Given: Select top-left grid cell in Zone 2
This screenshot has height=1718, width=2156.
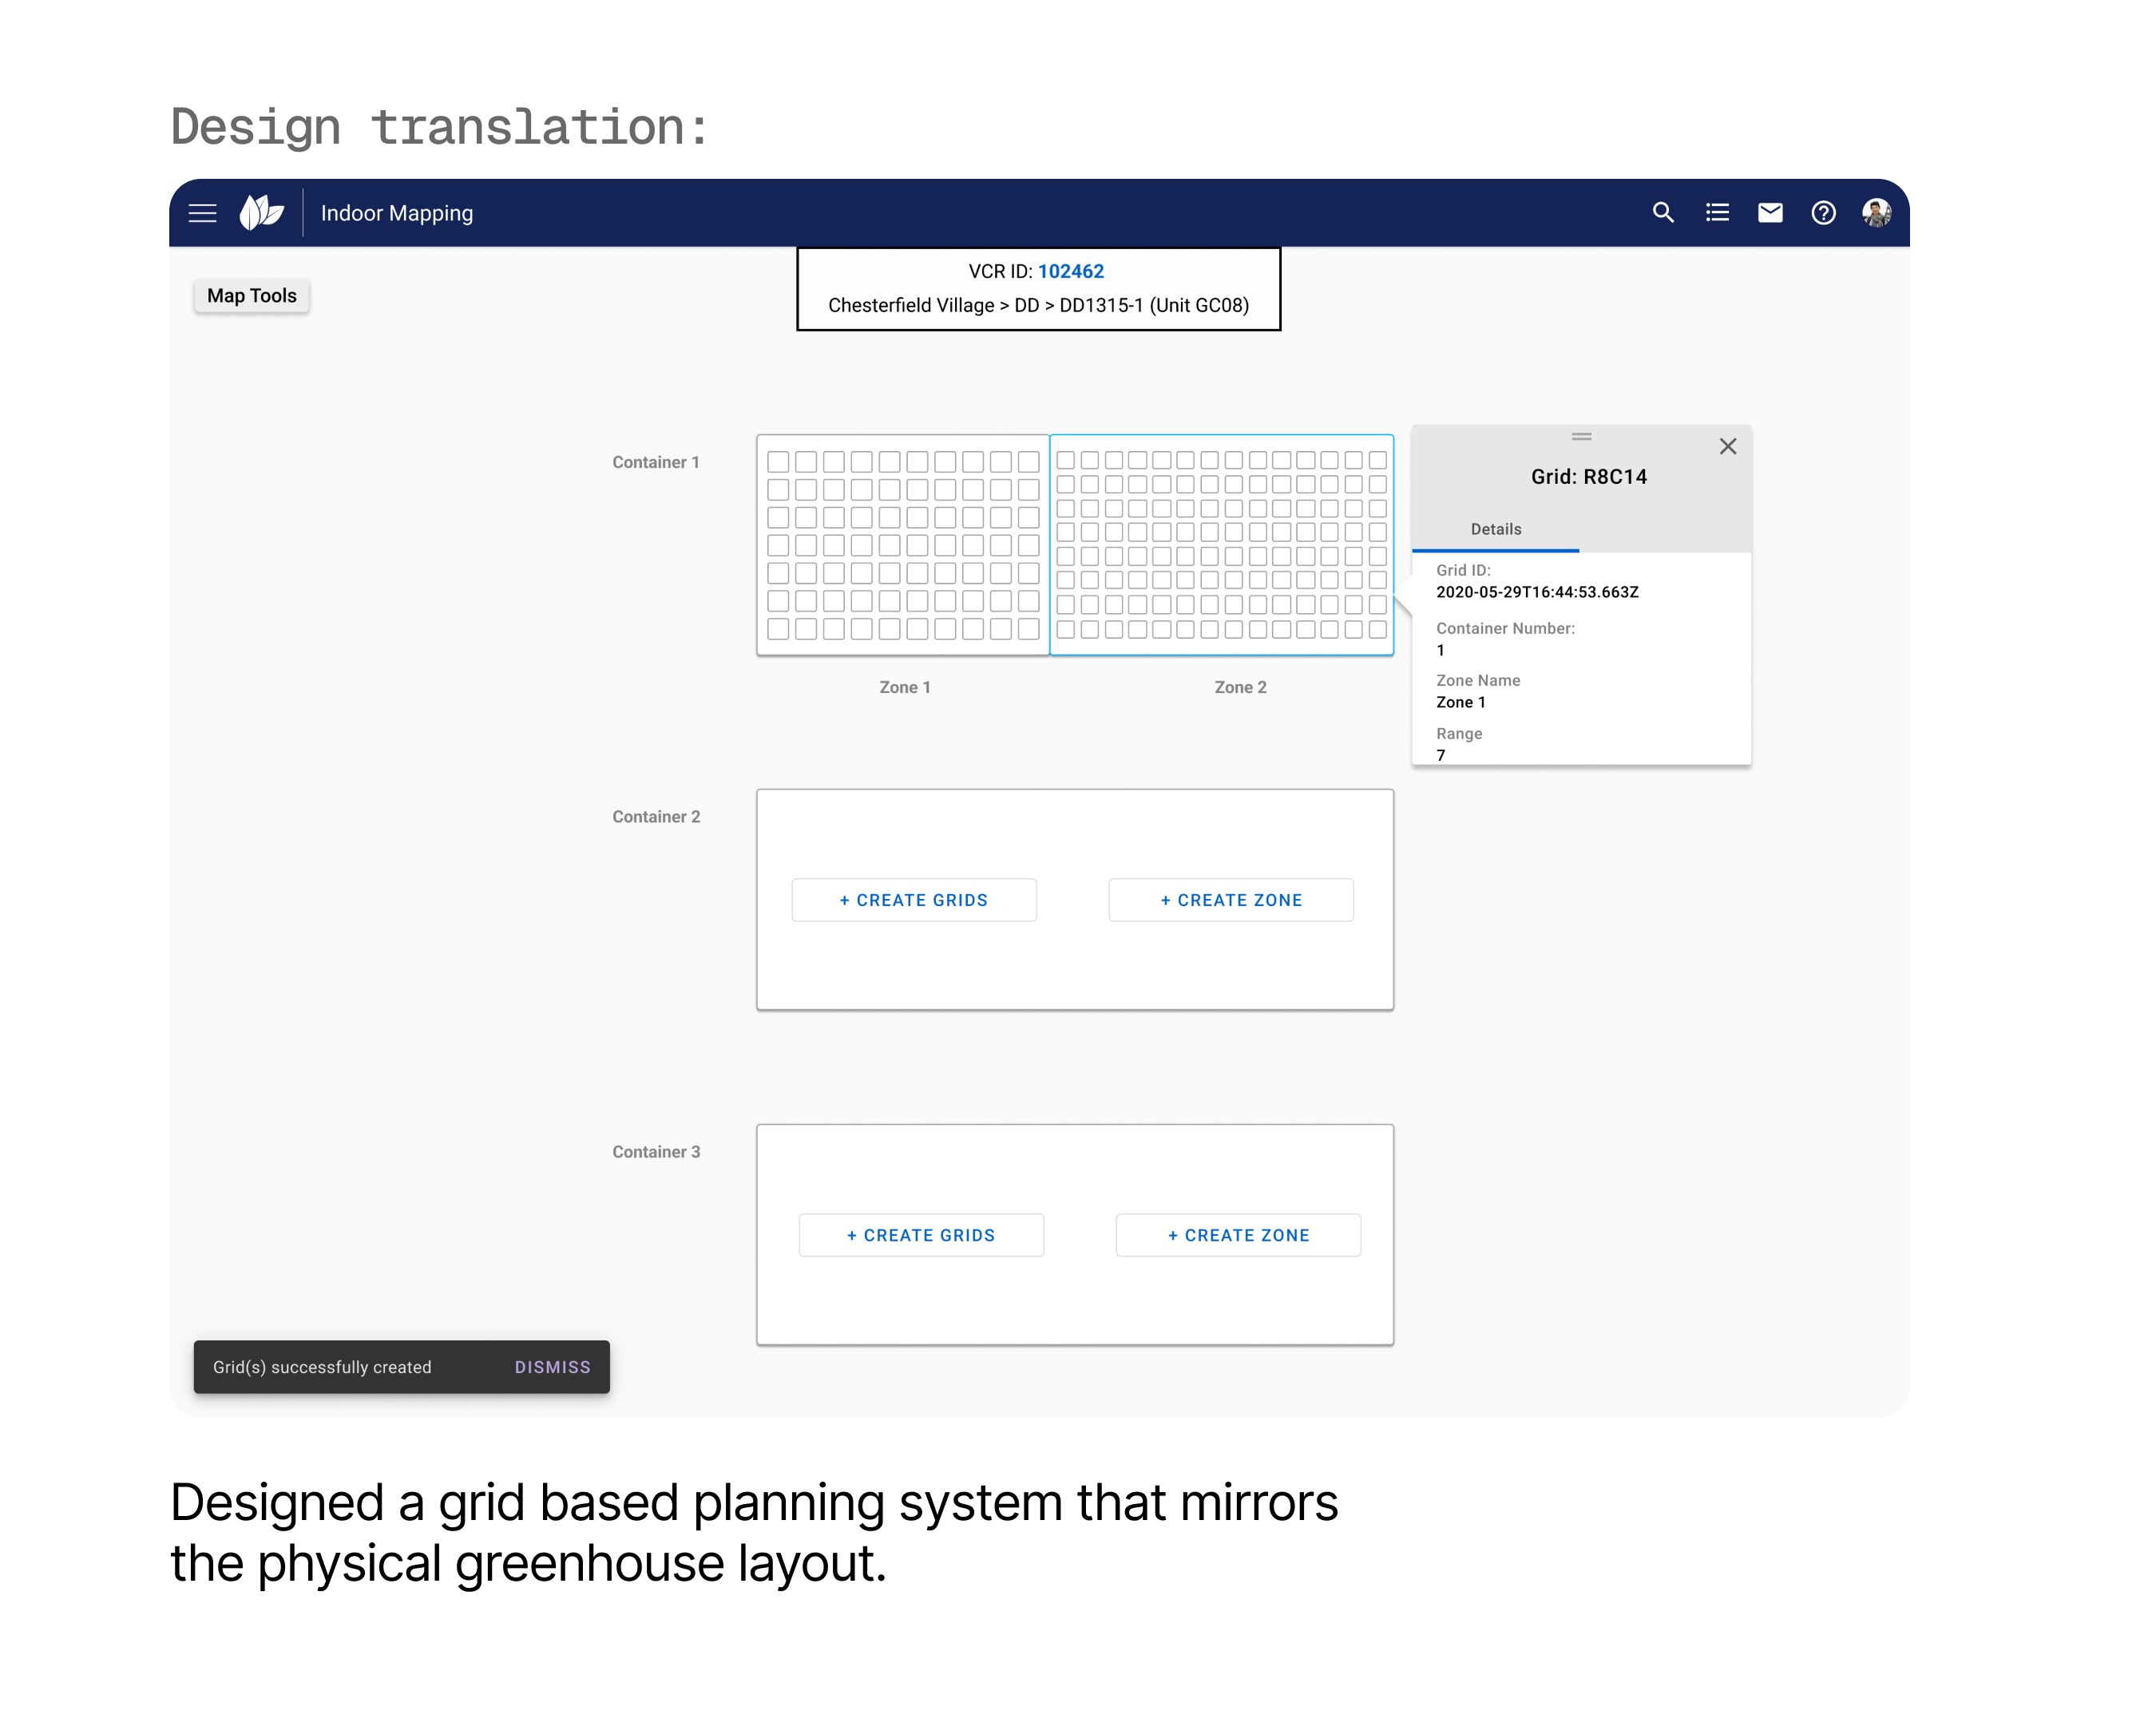Looking at the screenshot, I should tap(1065, 460).
